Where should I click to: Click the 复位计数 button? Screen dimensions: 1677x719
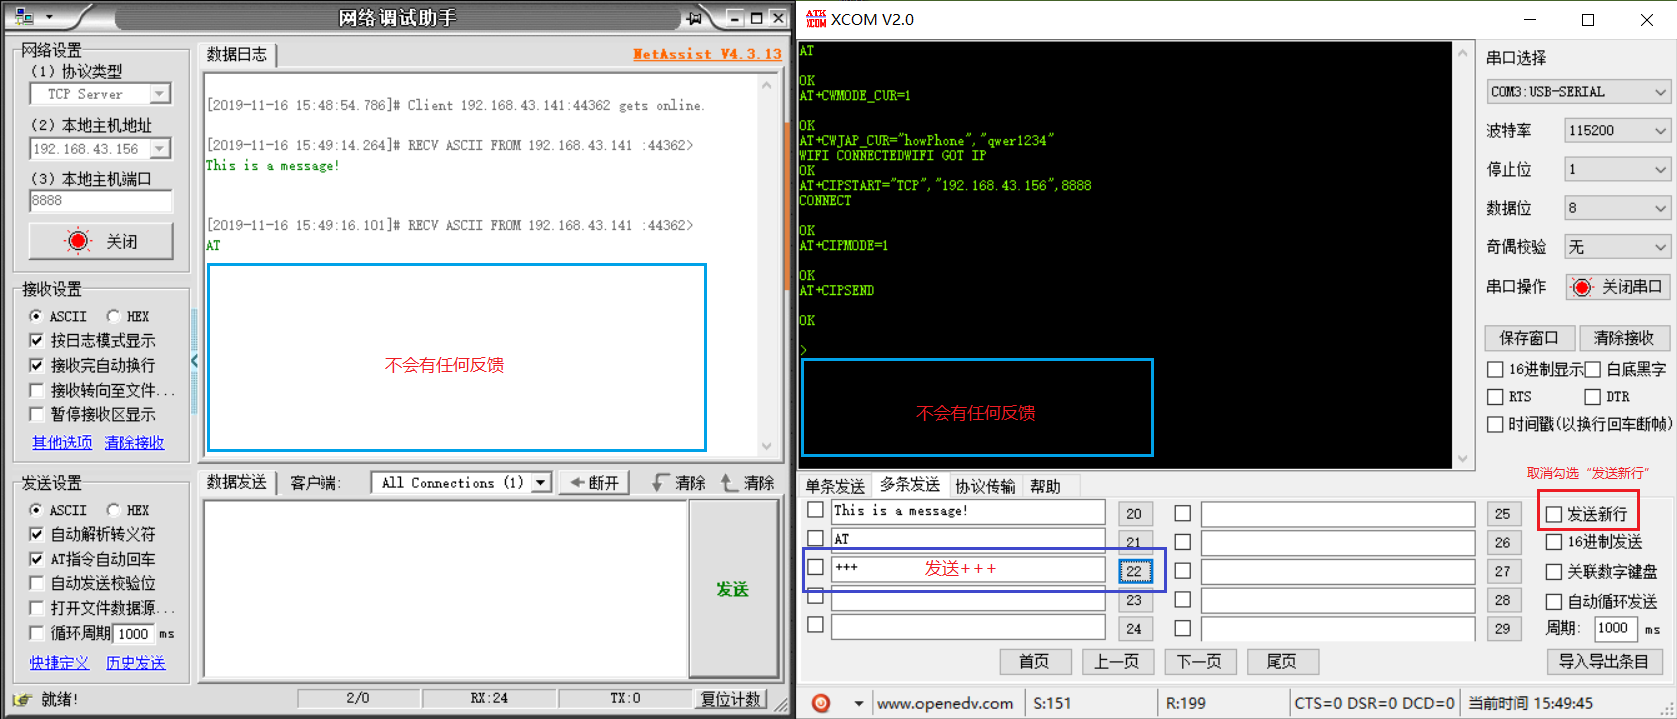coord(730,699)
